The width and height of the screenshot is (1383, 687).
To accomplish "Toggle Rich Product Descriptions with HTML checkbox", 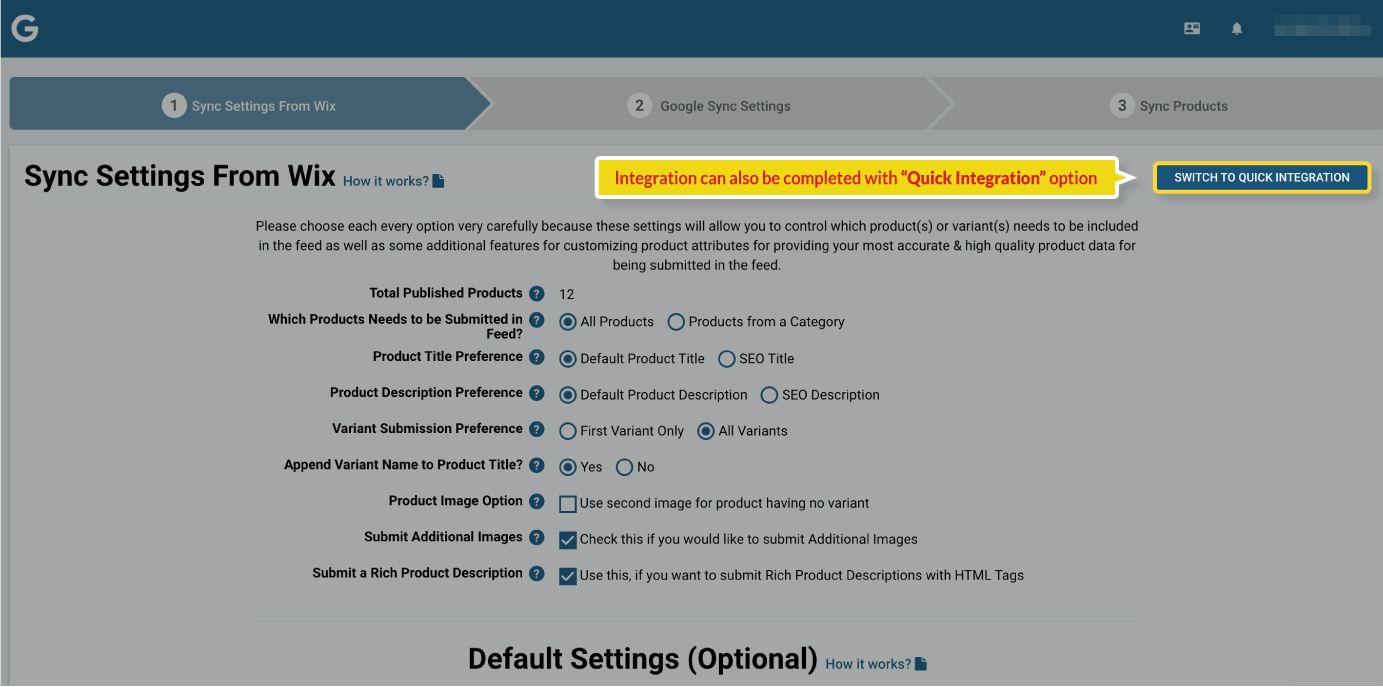I will coord(568,576).
